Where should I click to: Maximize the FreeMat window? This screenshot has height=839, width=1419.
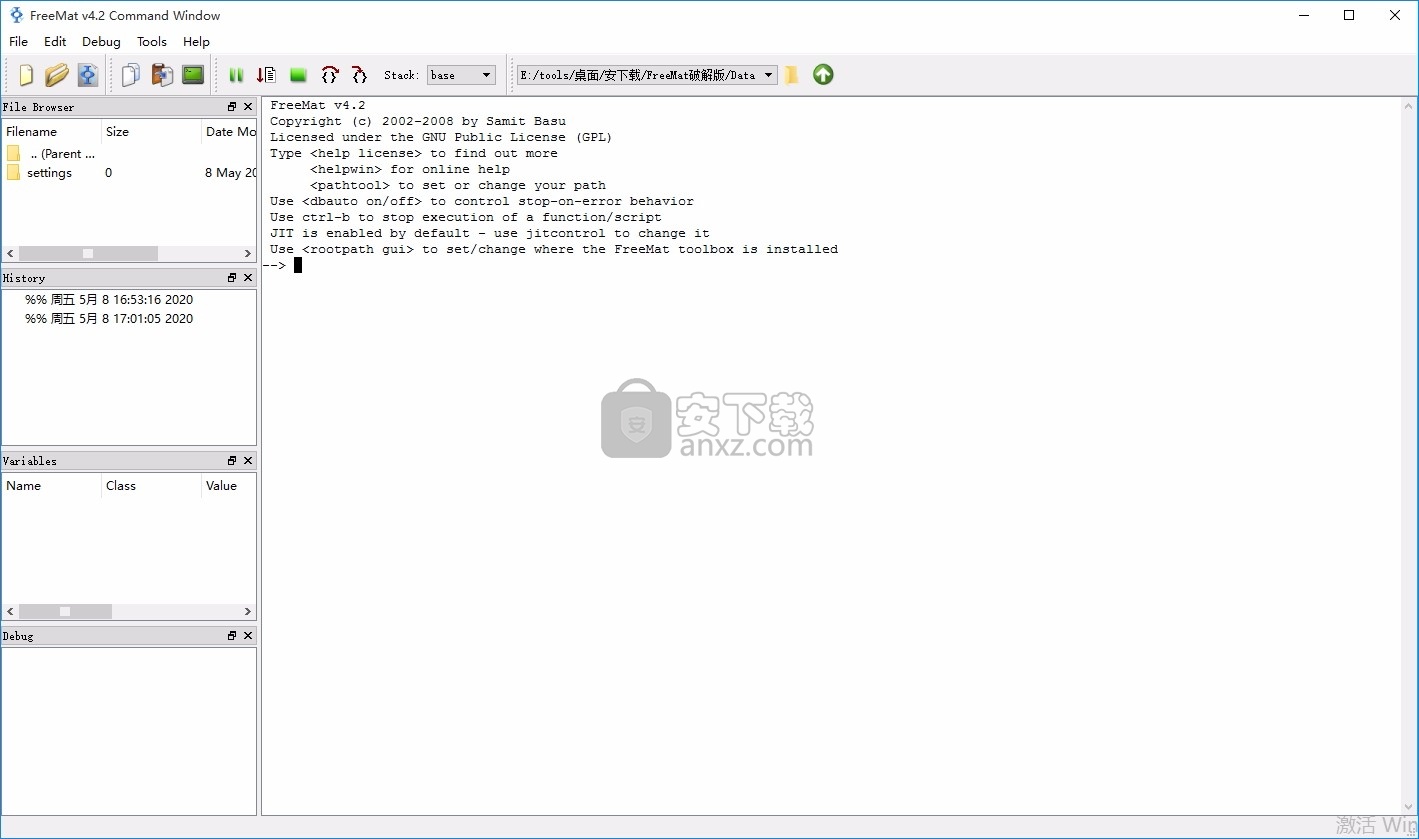pos(1349,15)
